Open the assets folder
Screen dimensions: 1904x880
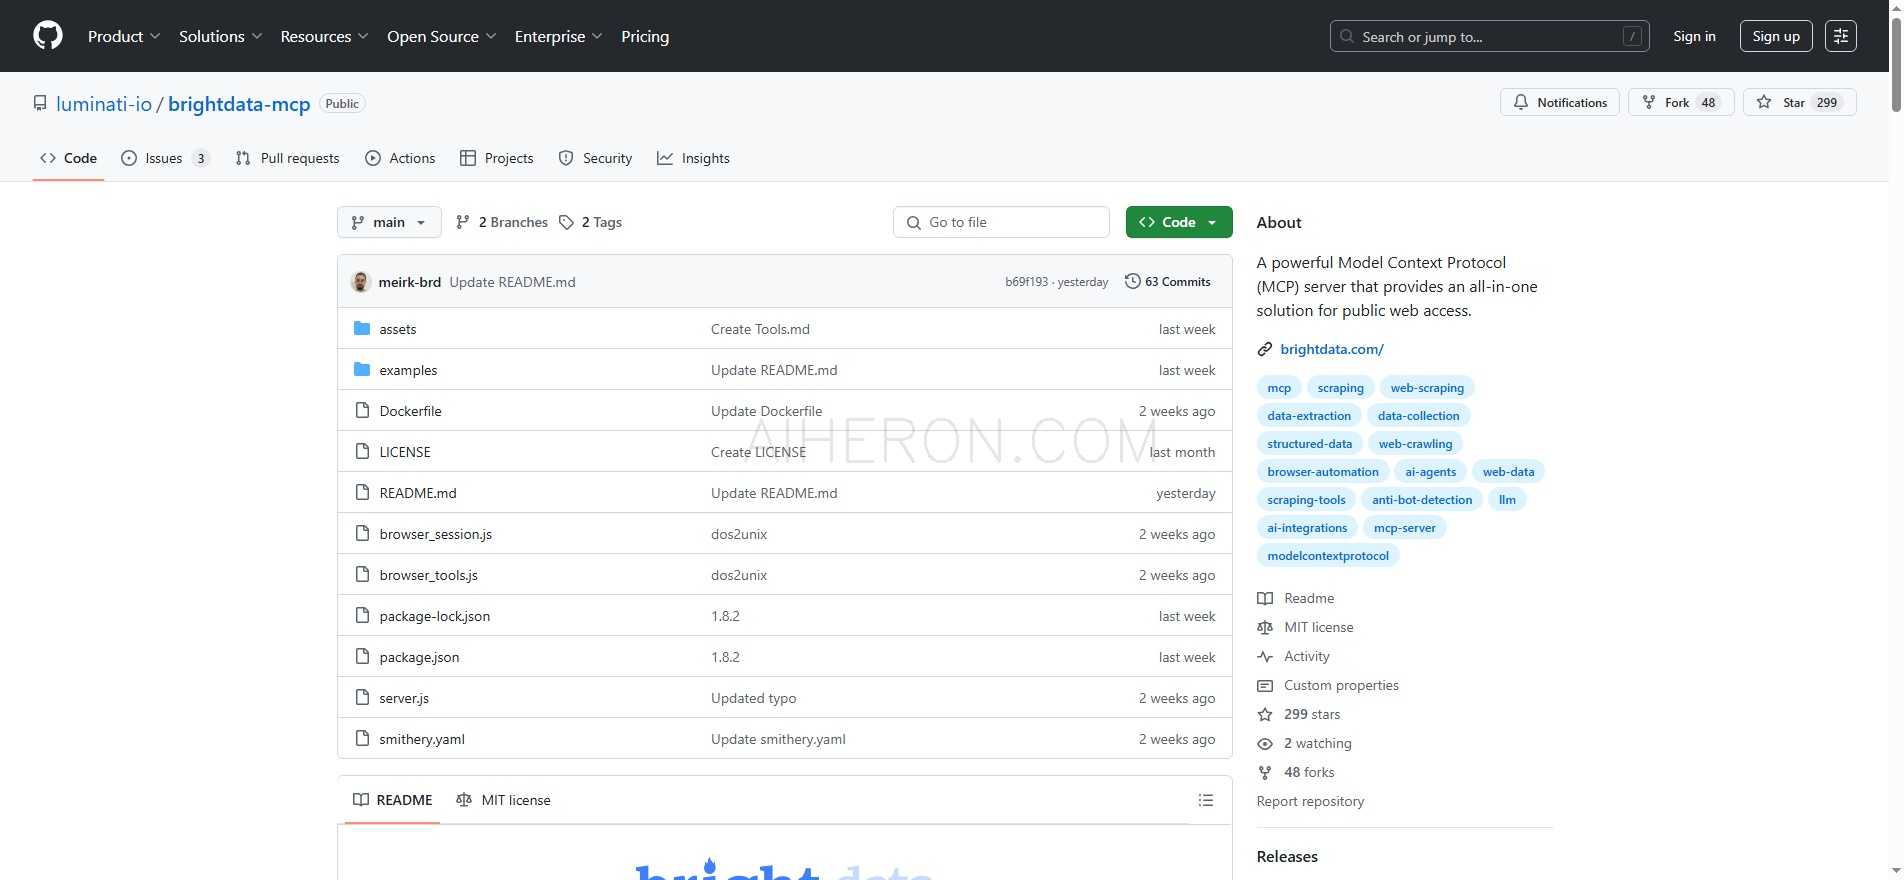(397, 329)
